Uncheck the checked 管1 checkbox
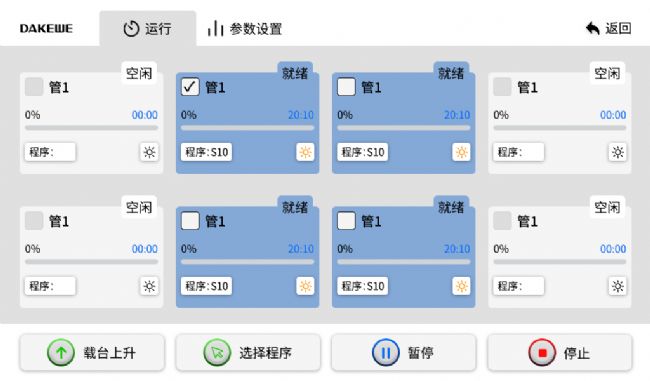This screenshot has height=381, width=650. click(190, 87)
